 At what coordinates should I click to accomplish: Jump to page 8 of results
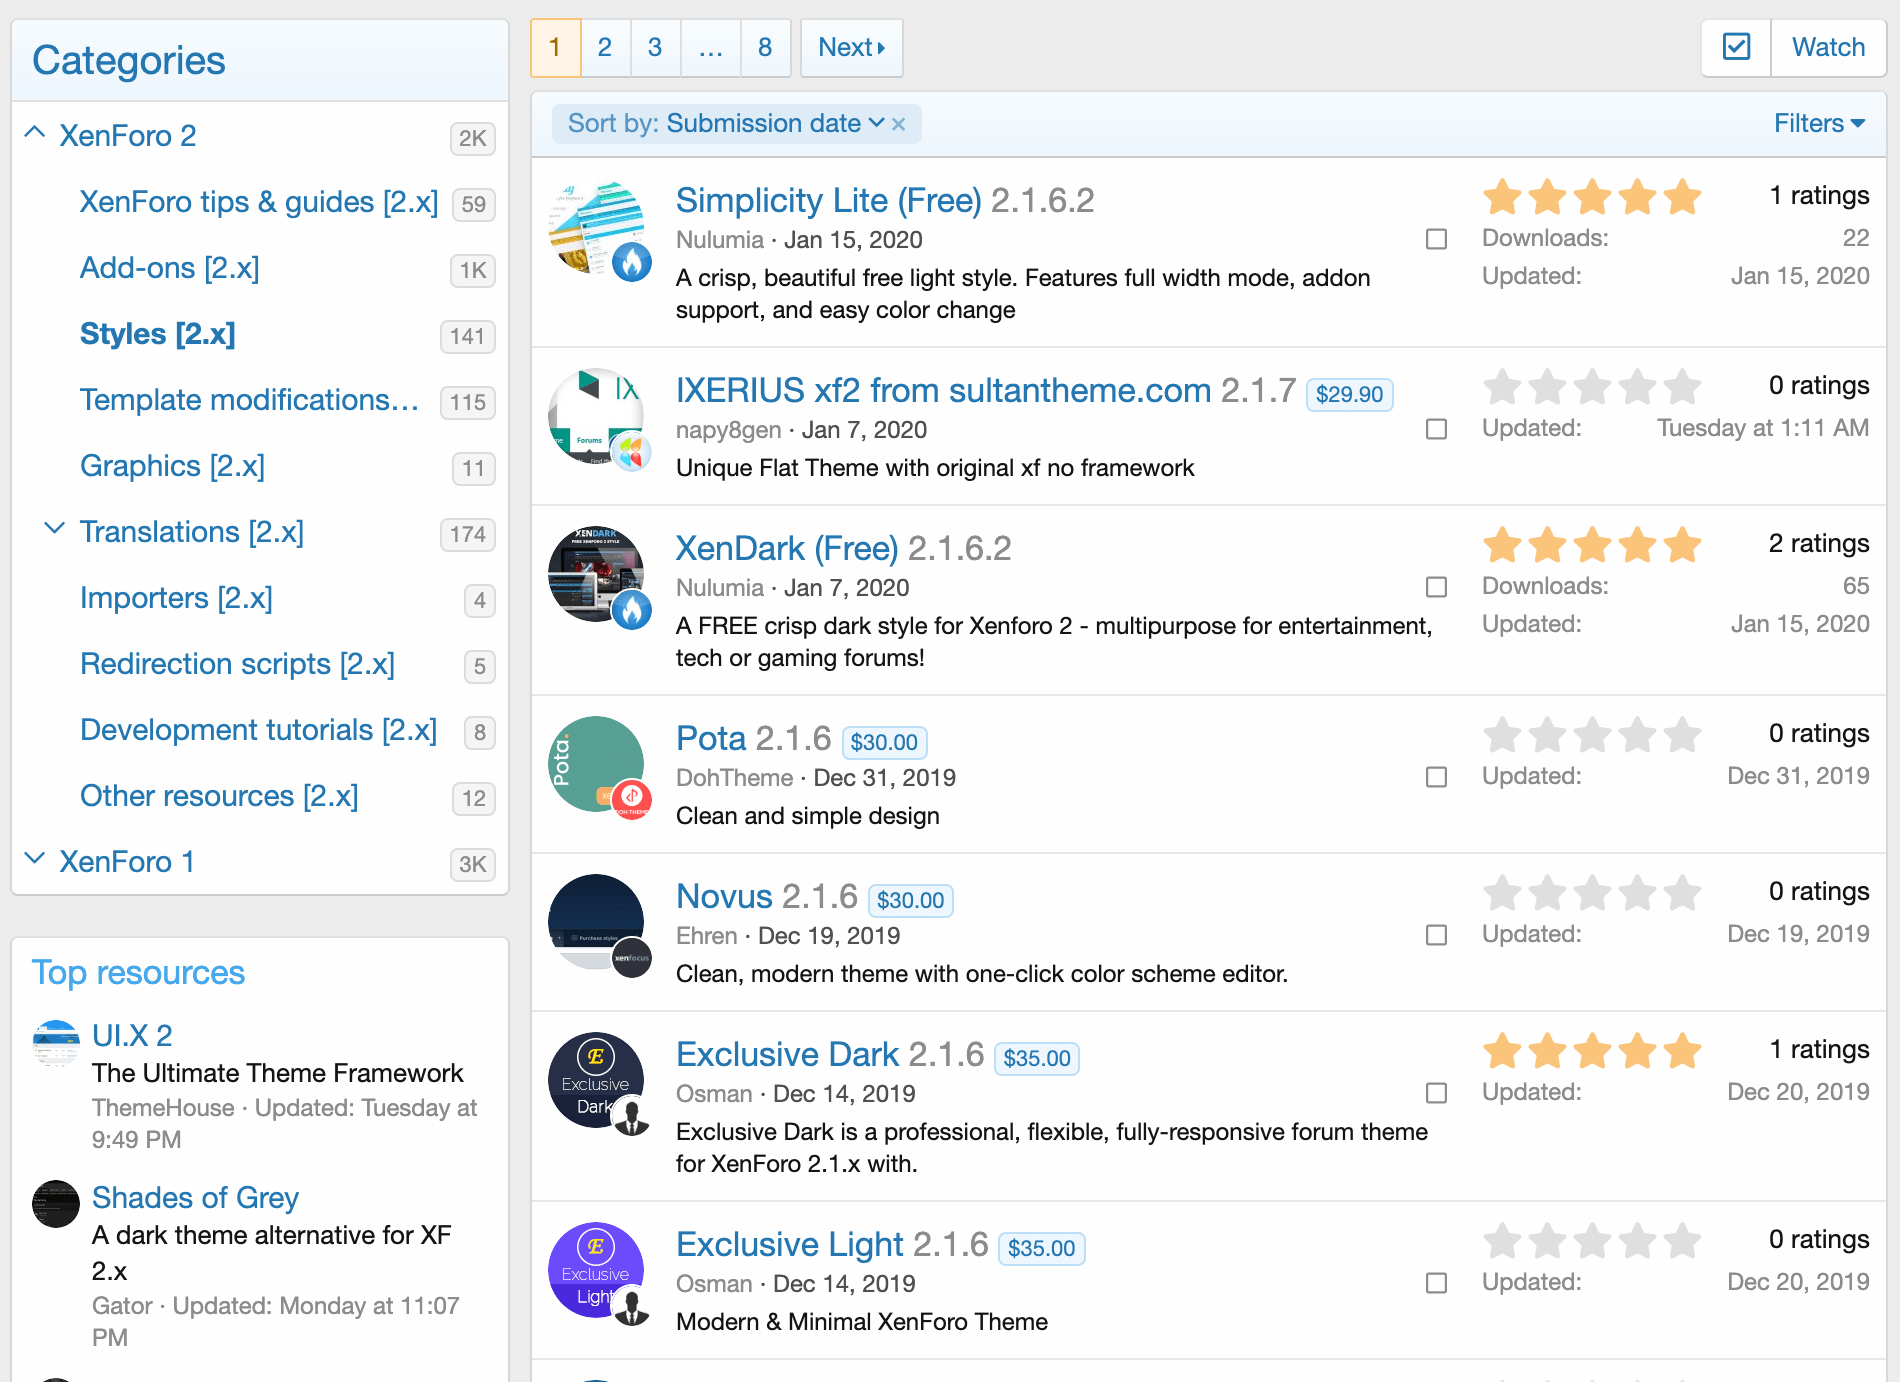click(x=765, y=47)
